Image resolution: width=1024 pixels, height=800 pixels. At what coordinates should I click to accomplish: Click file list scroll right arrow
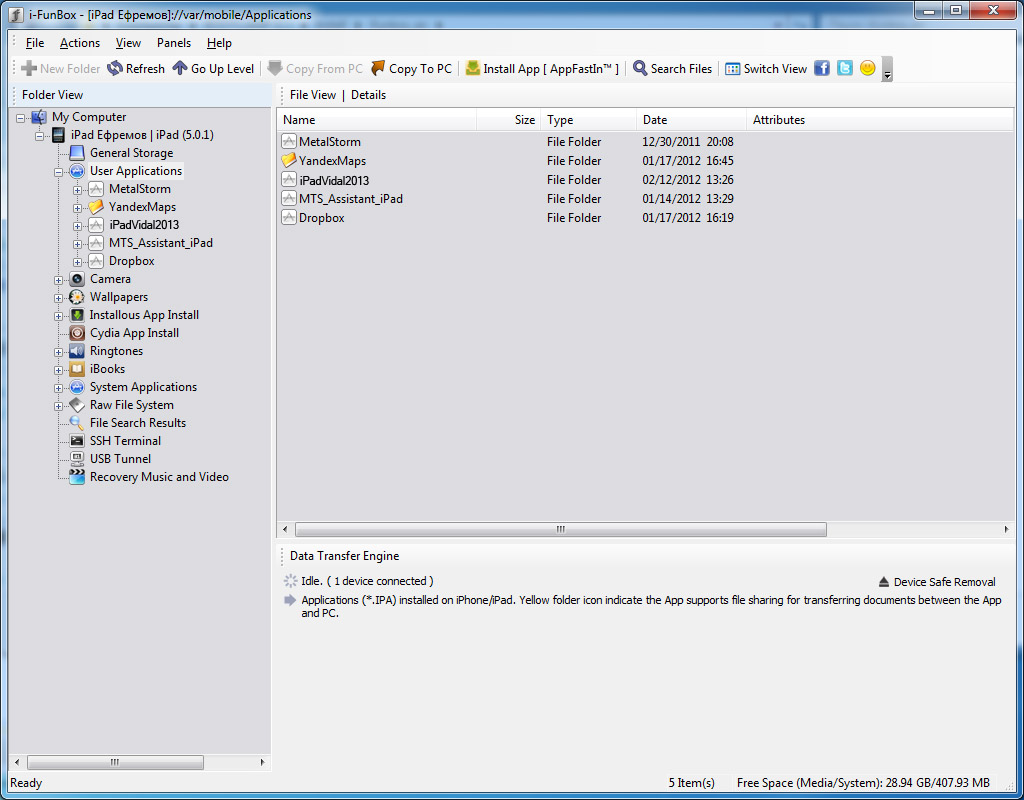1006,529
